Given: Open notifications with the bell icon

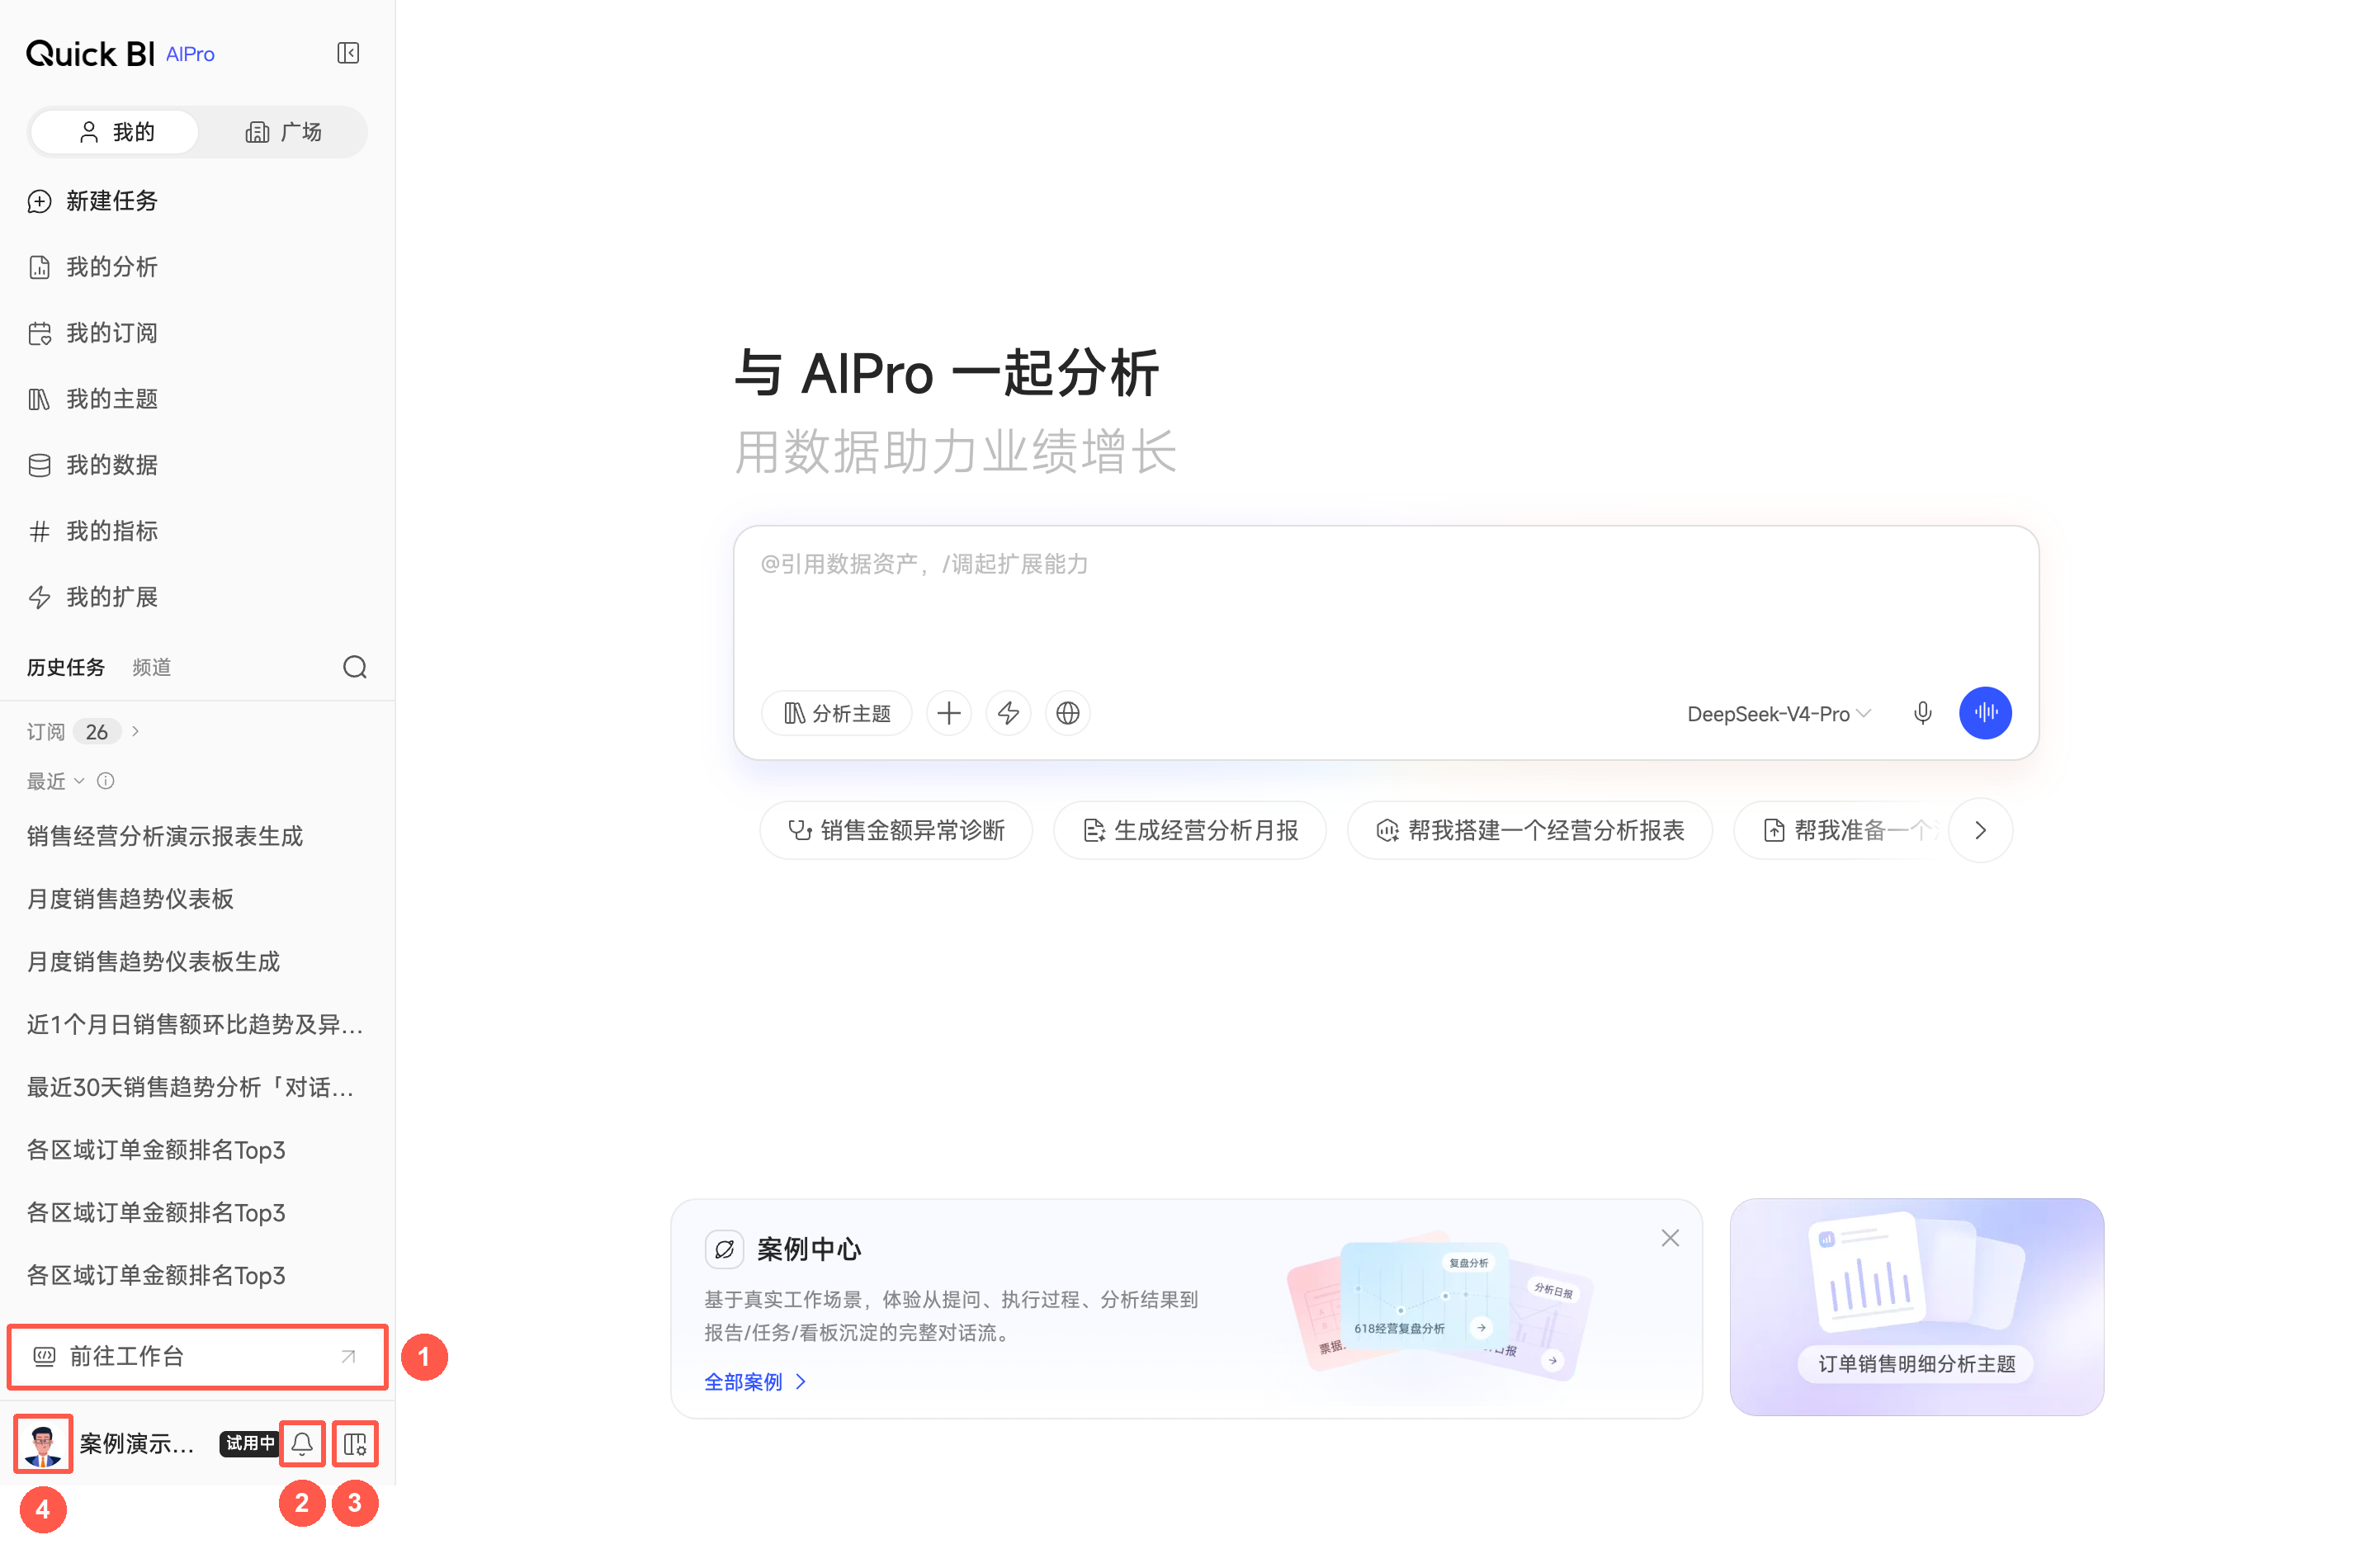Looking at the screenshot, I should (302, 1443).
